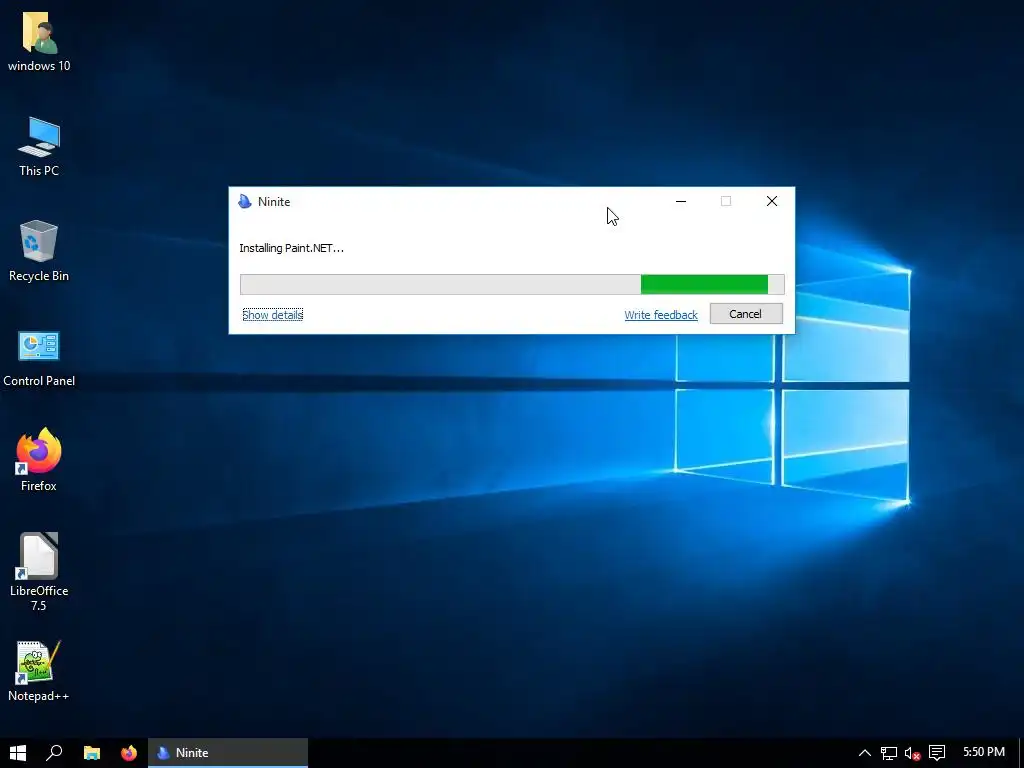The image size is (1024, 768).
Task: Click the green installation progress bar
Action: (512, 285)
